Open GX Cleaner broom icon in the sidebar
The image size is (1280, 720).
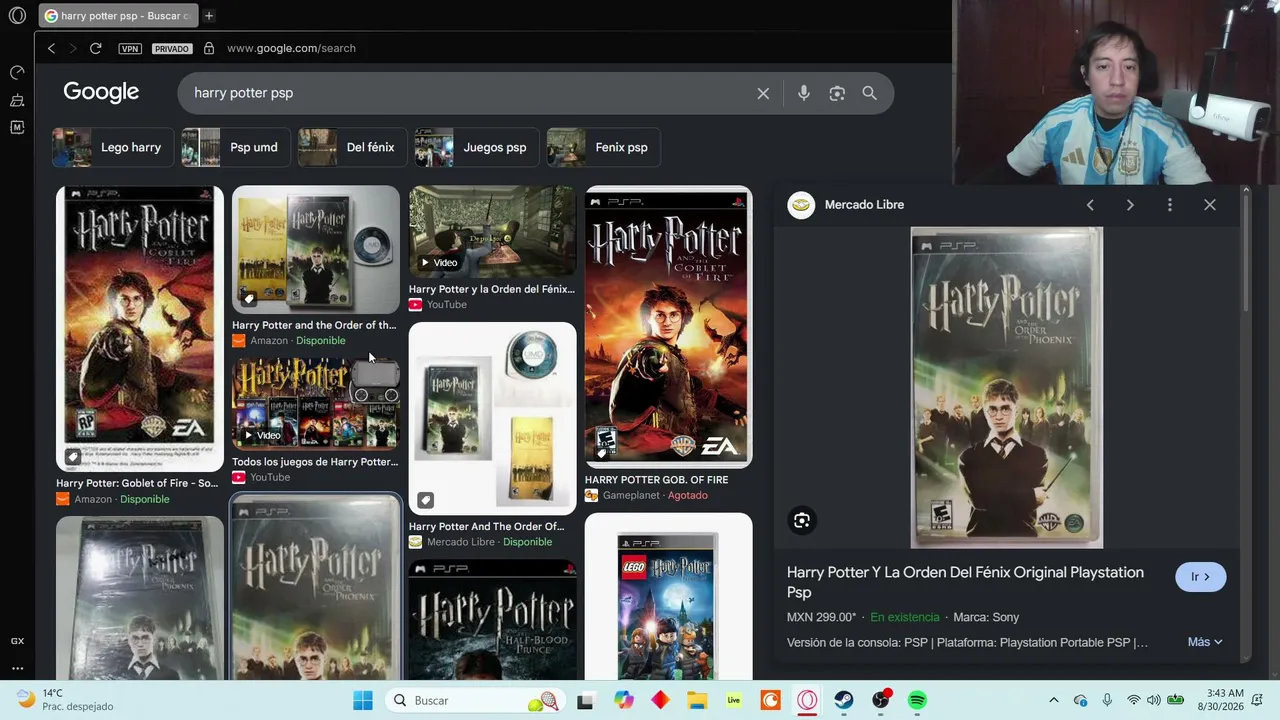[x=17, y=100]
